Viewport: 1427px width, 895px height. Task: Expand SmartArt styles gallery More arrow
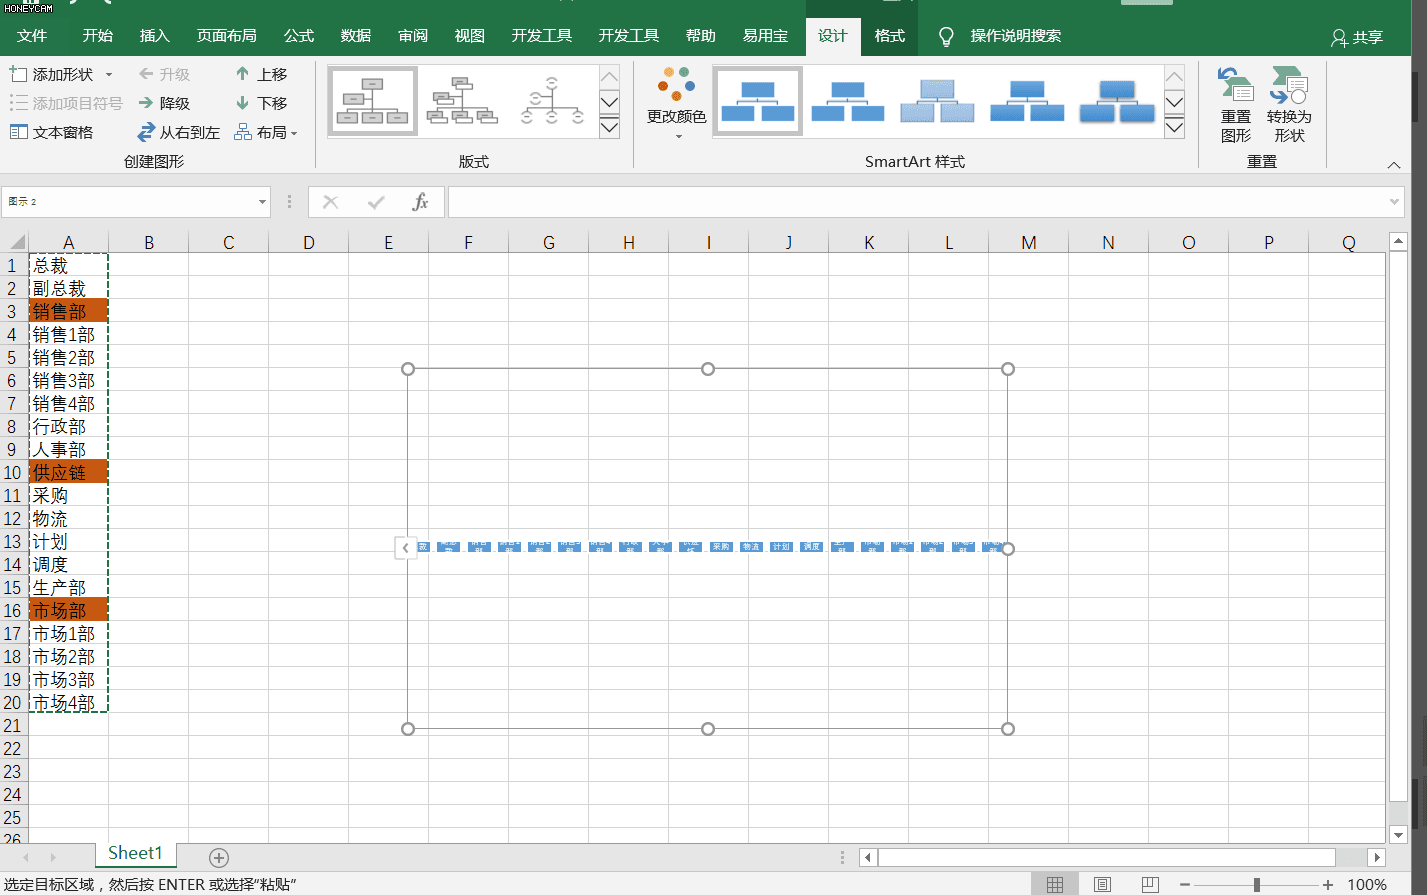click(x=1175, y=127)
